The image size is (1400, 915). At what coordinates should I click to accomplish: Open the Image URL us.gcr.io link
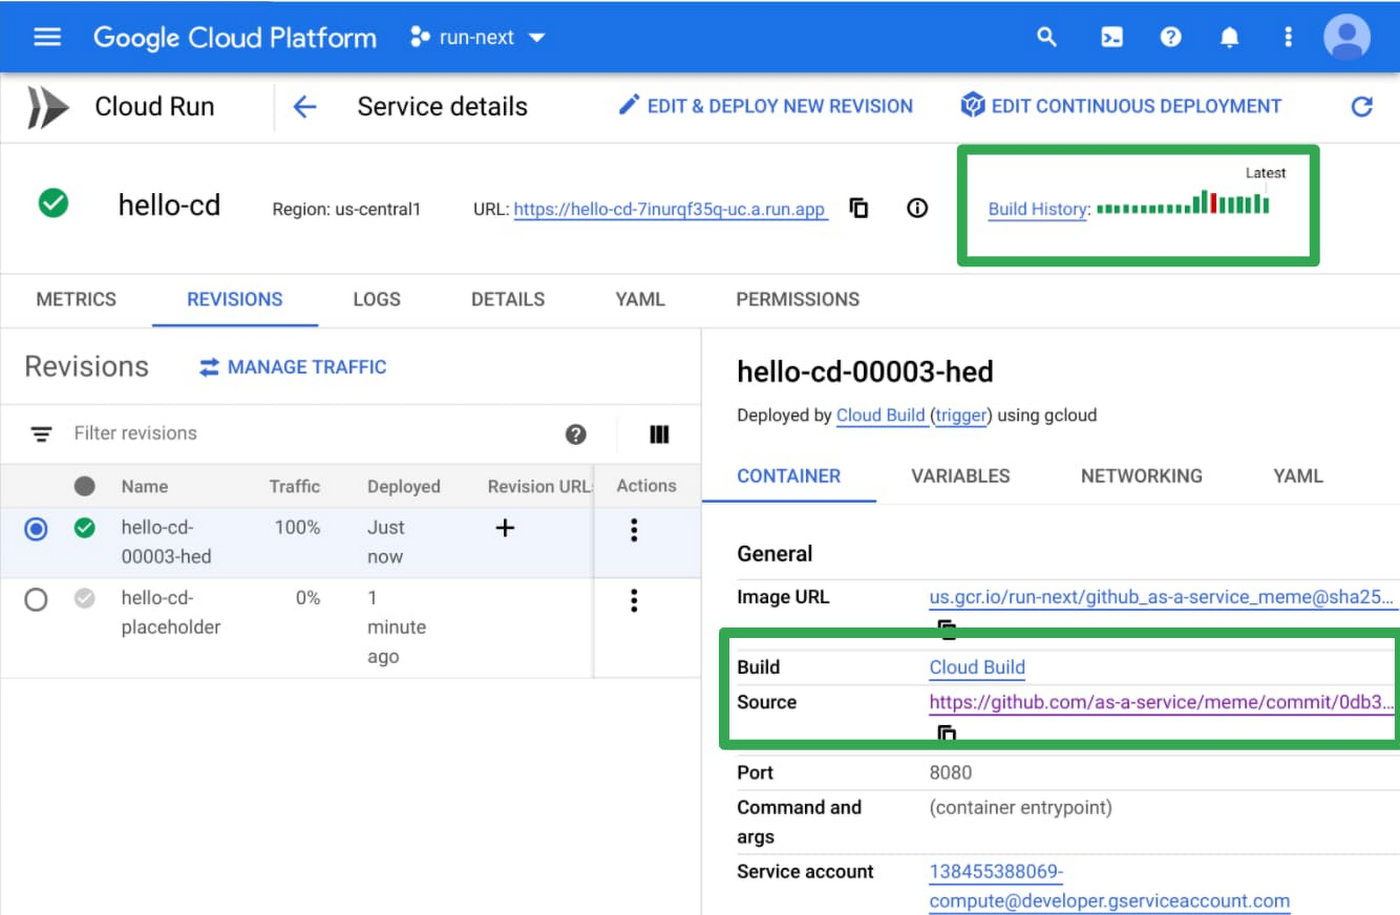point(1161,597)
